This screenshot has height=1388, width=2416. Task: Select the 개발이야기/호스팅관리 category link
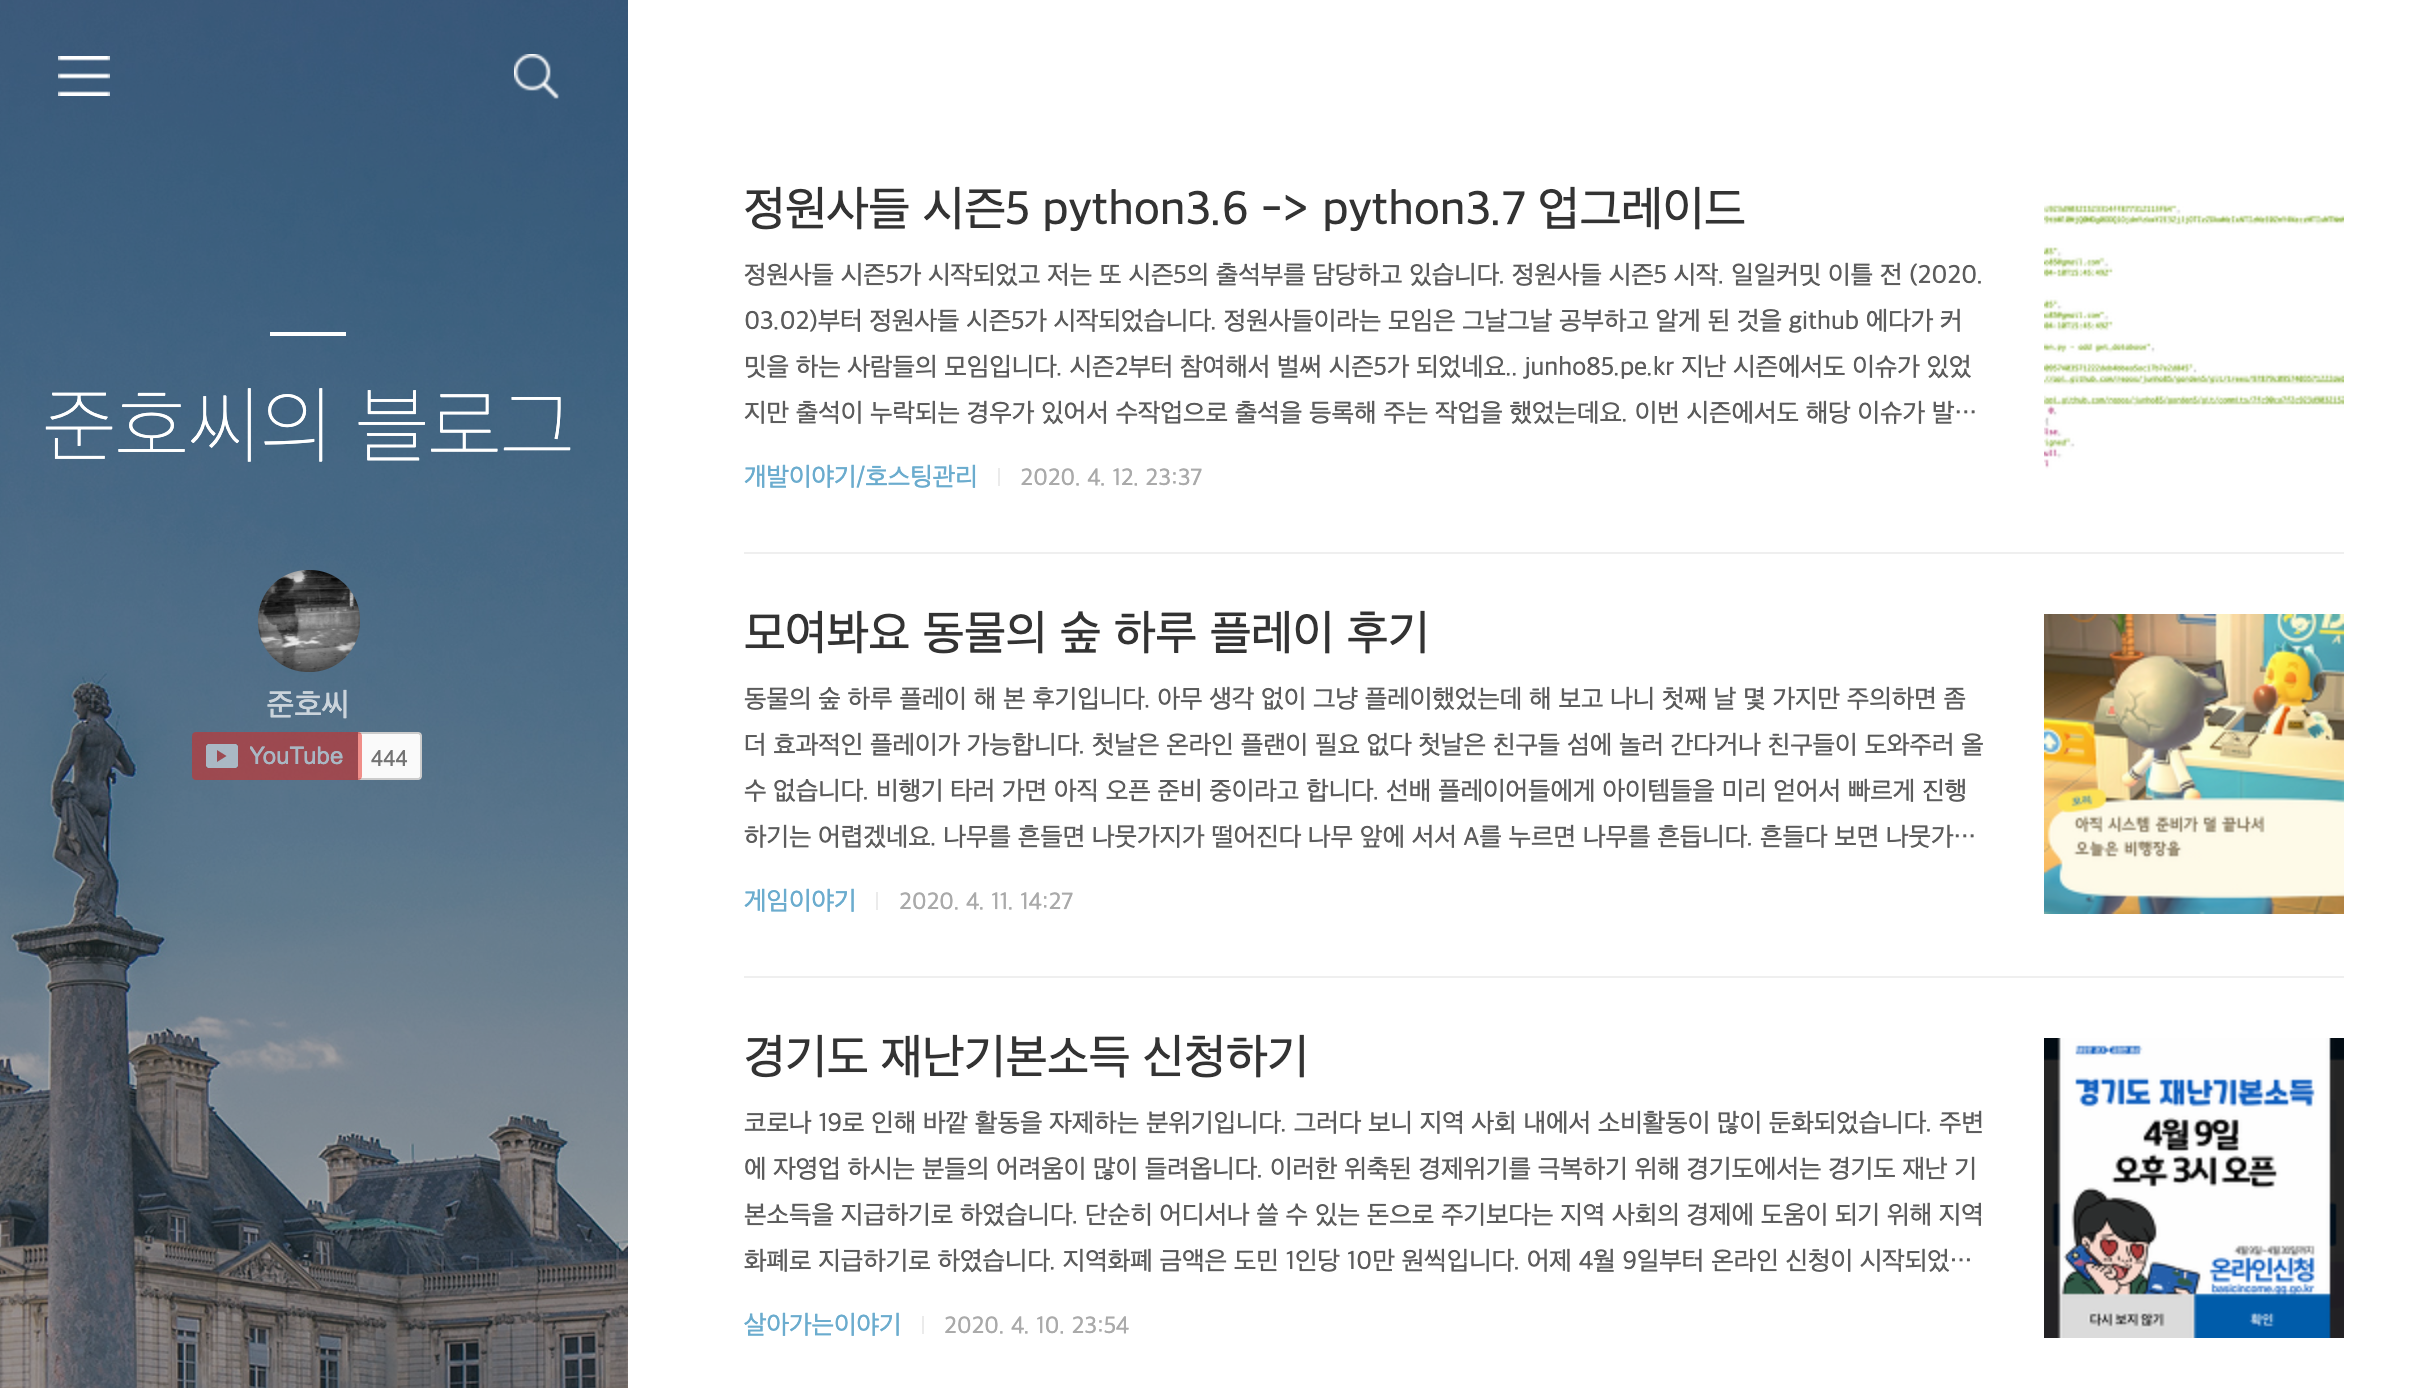[x=860, y=476]
